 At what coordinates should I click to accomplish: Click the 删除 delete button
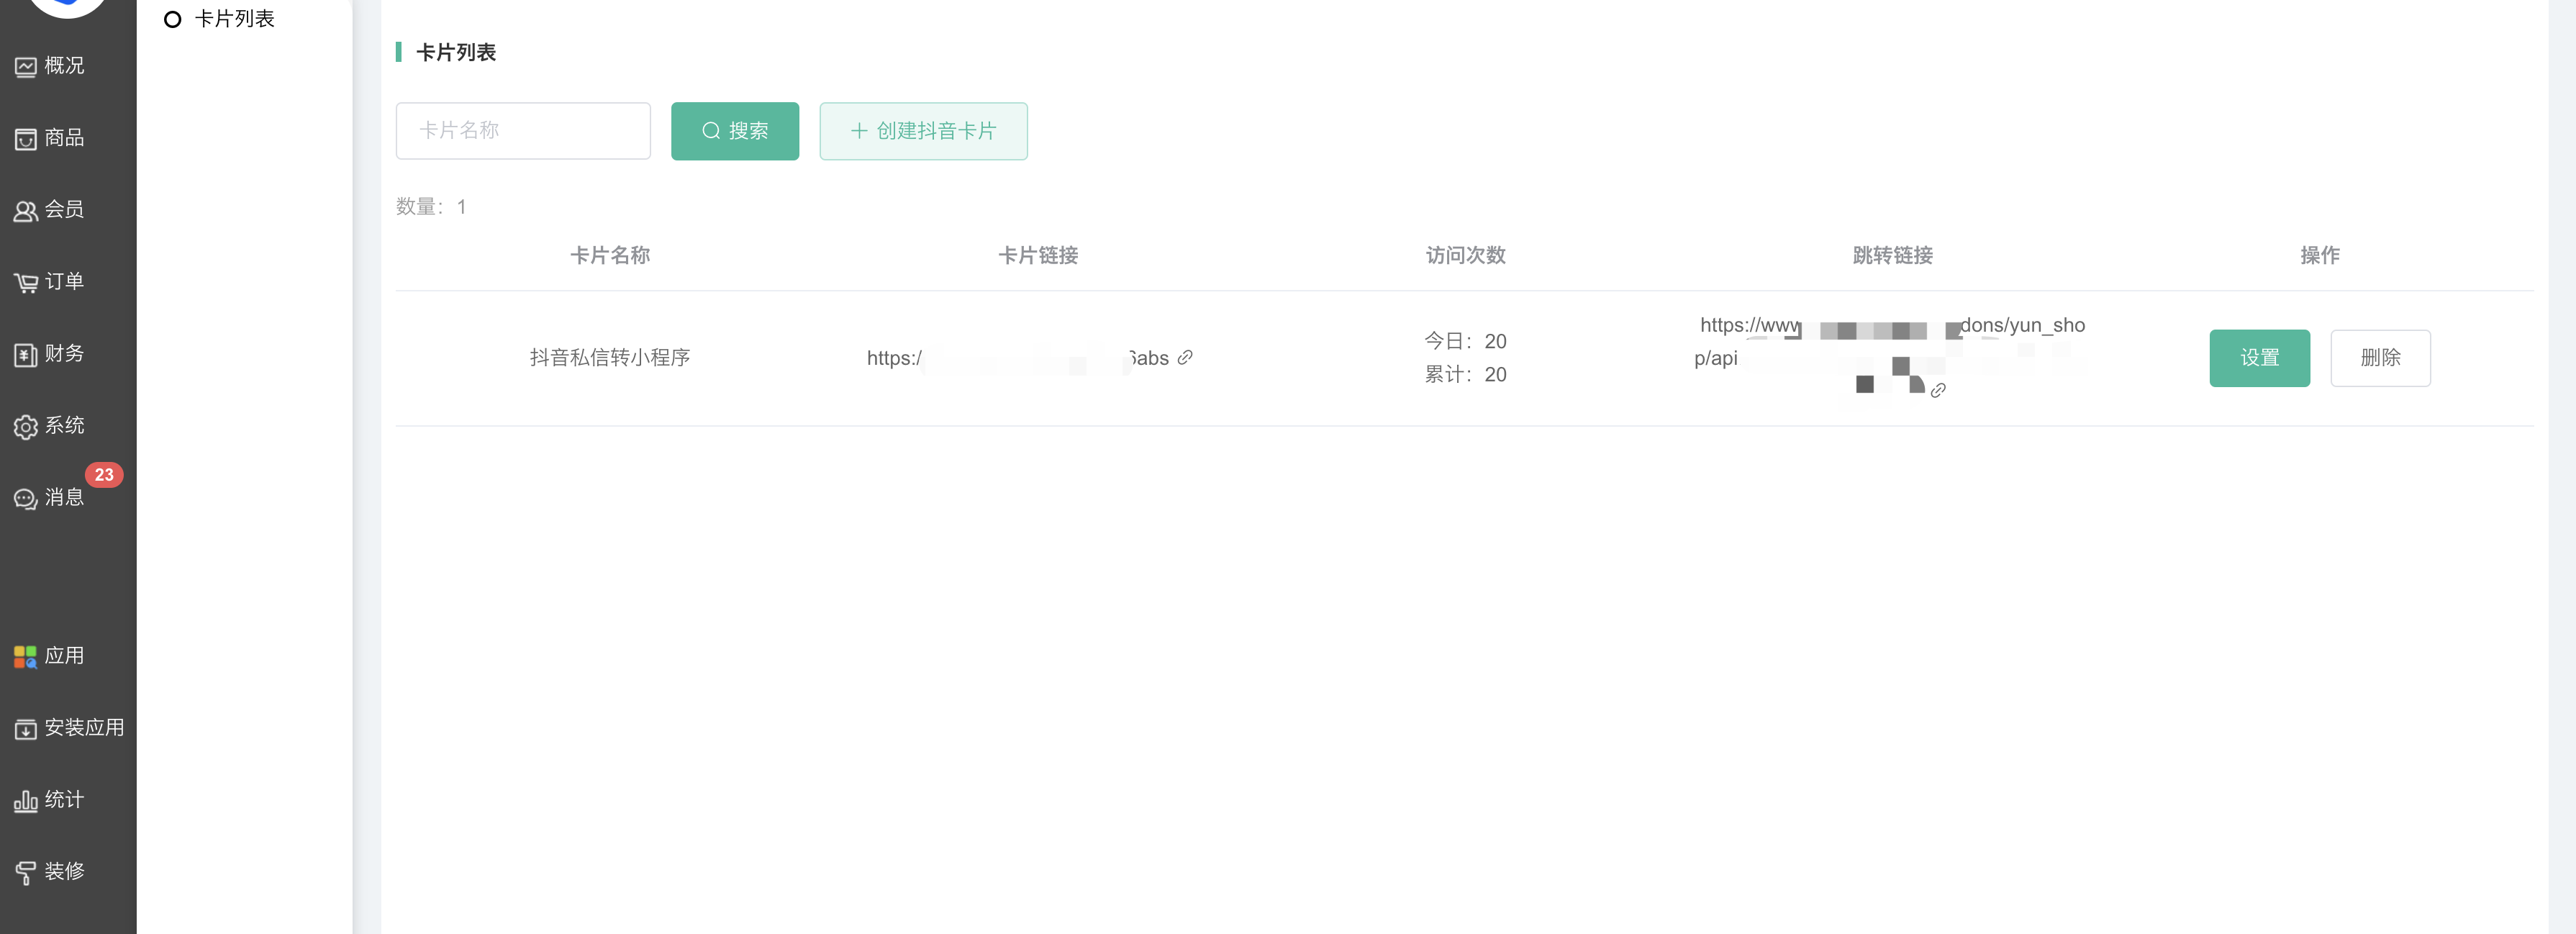point(2379,358)
